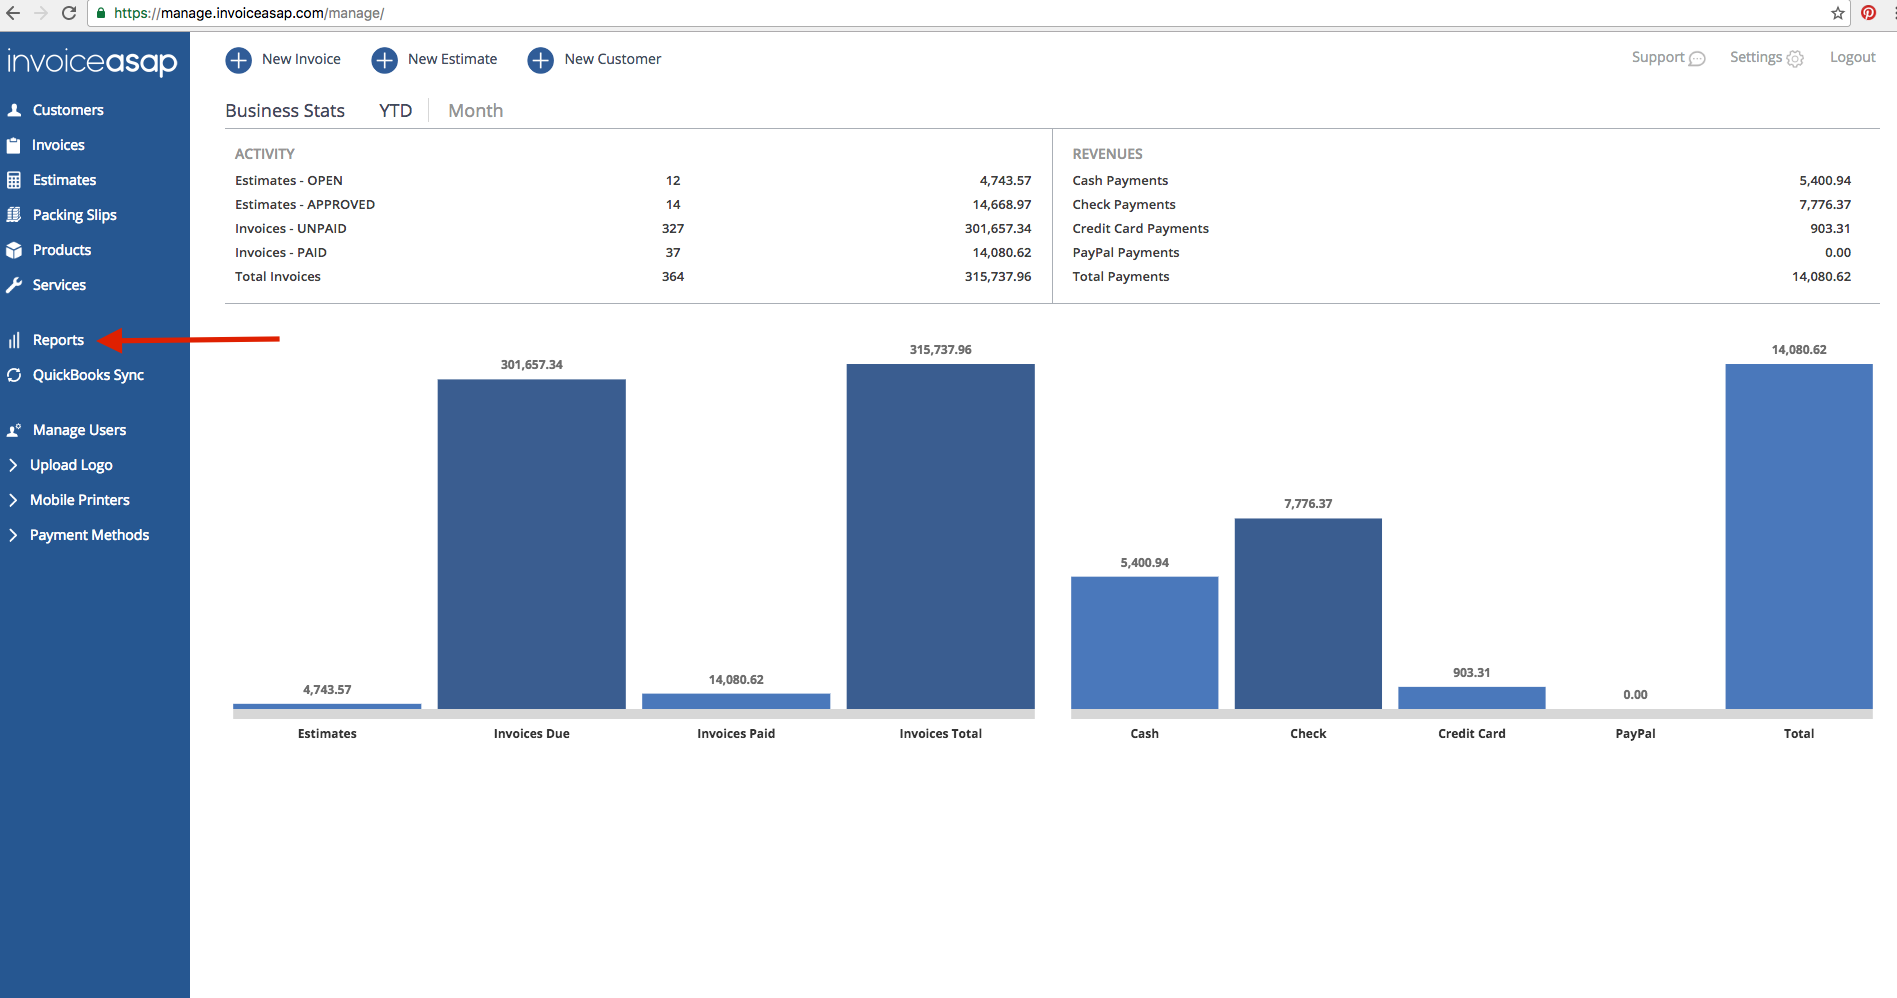Click the New Customer plus icon
1897x998 pixels.
click(540, 60)
